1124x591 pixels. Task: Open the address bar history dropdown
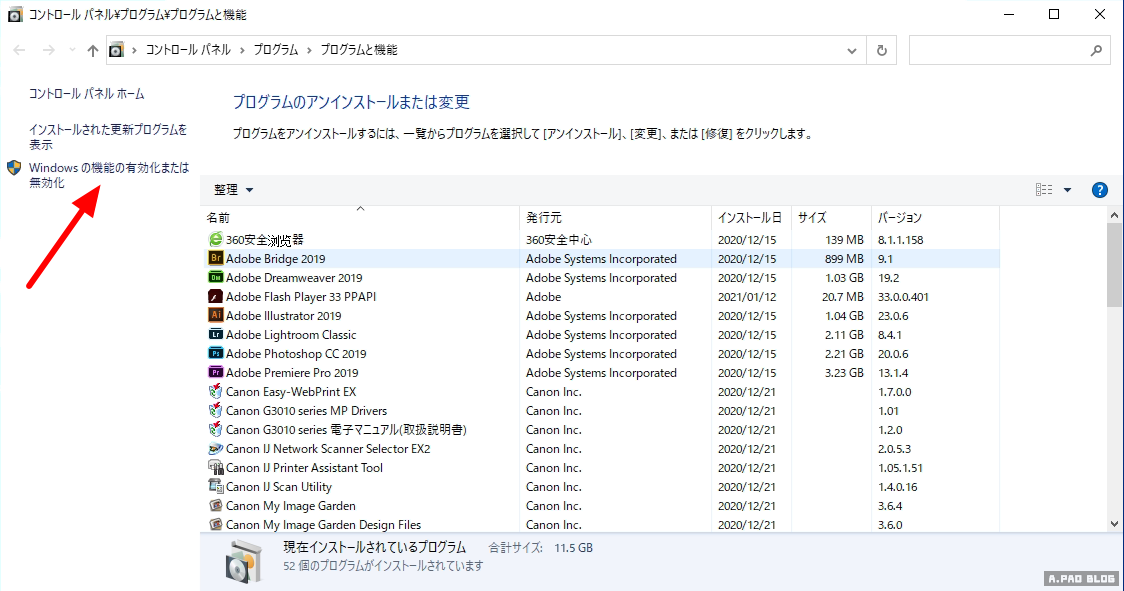852,50
